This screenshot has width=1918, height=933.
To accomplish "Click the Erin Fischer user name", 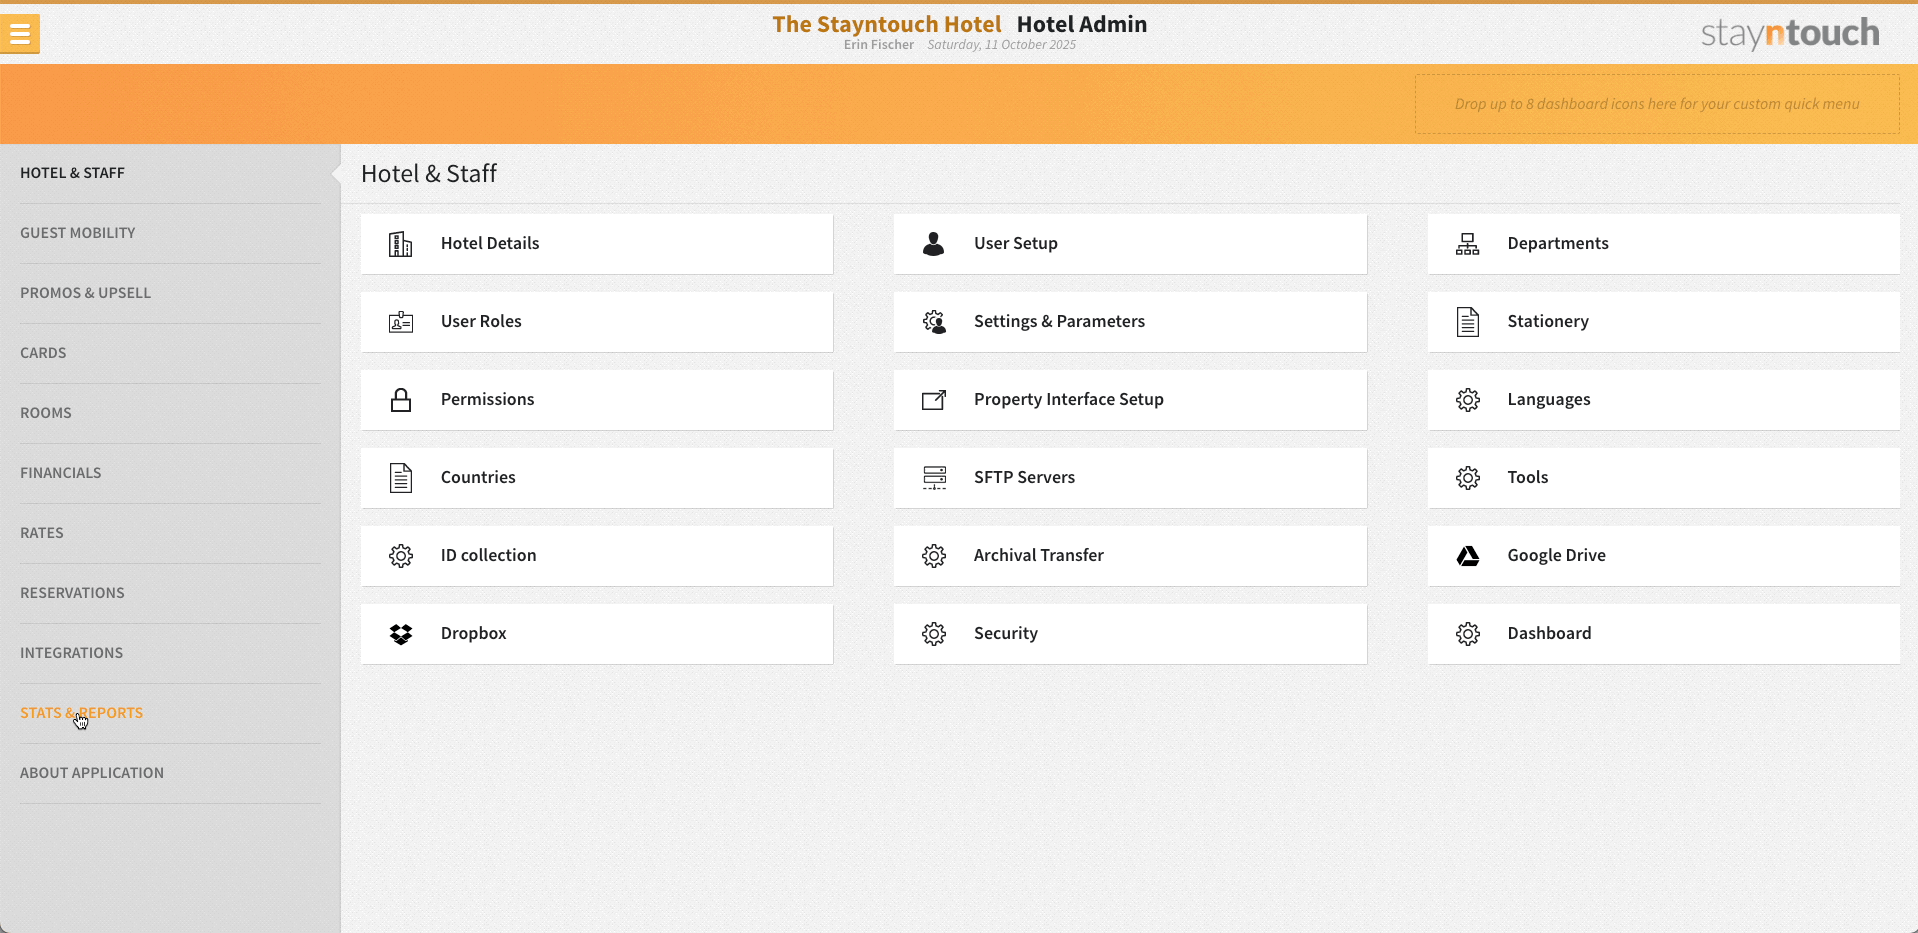I will (878, 45).
